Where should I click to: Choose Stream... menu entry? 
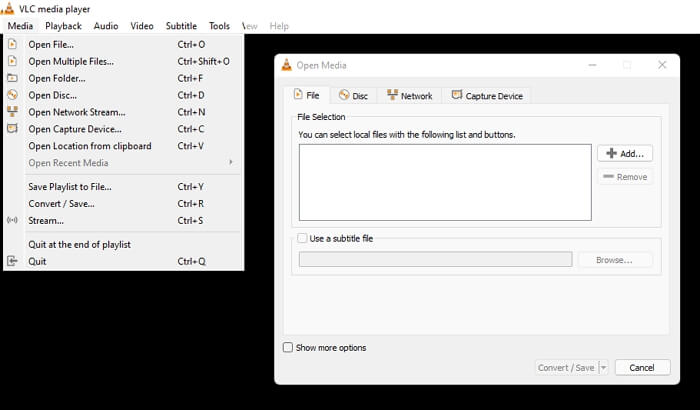124,221
